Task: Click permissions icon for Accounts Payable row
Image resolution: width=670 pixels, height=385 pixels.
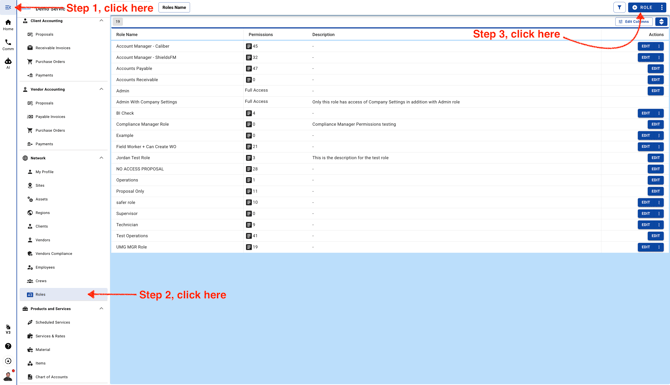Action: (x=249, y=68)
